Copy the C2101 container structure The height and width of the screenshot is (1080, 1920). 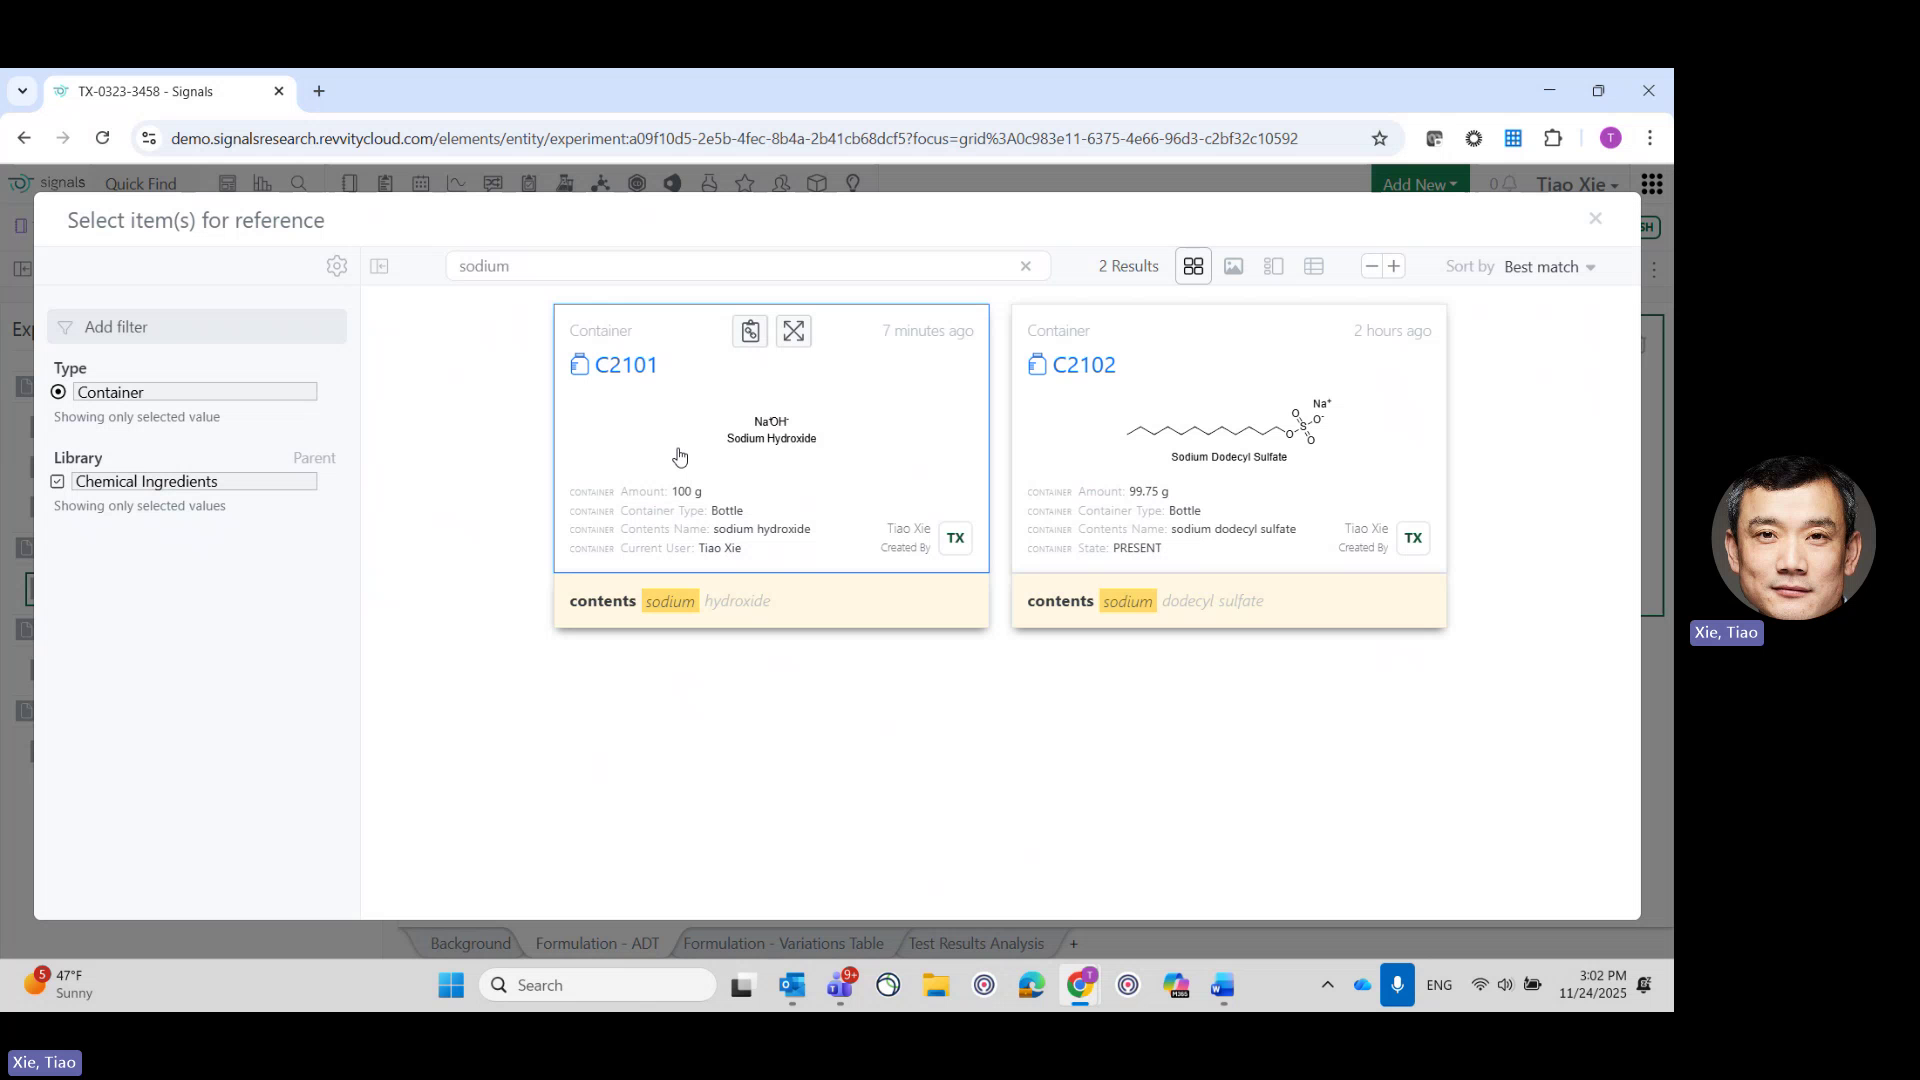point(750,330)
